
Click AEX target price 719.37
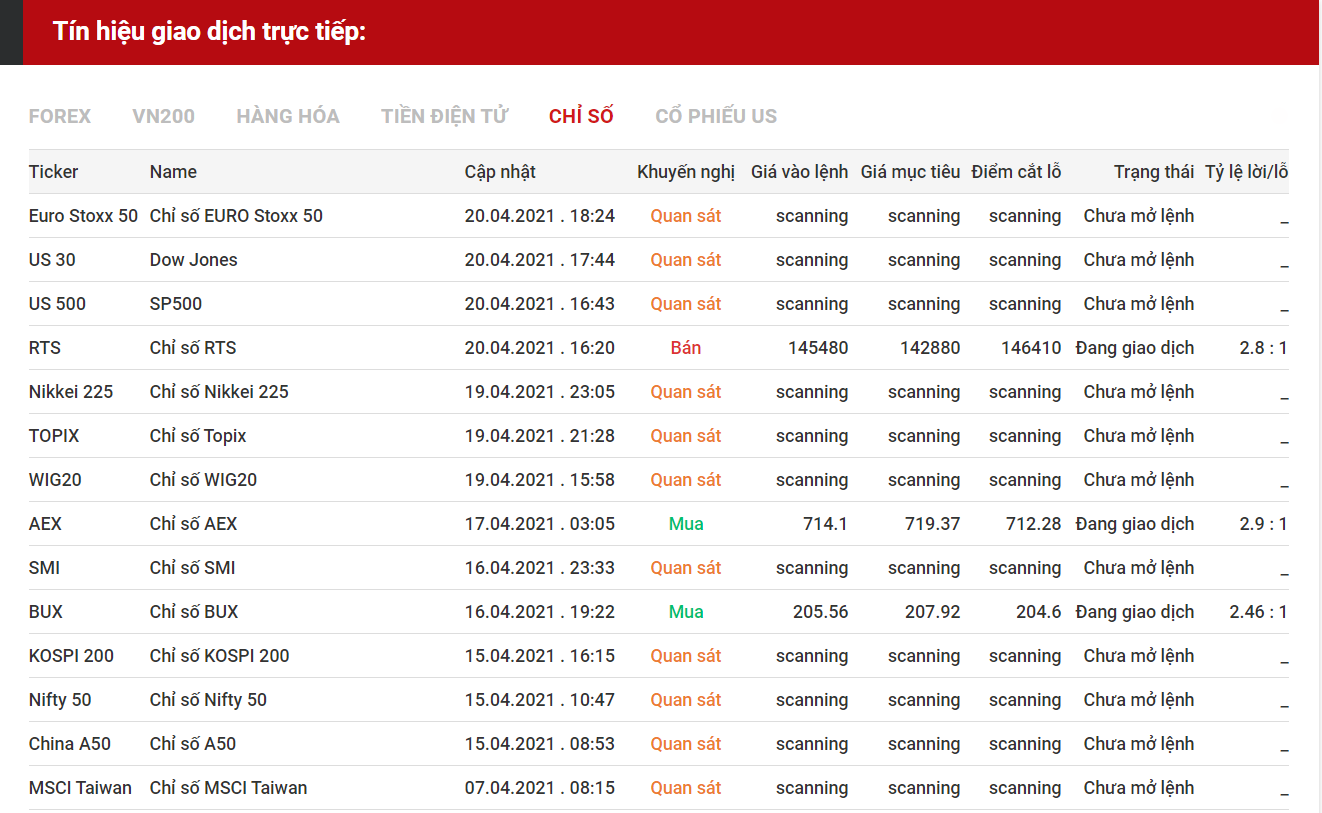click(932, 524)
